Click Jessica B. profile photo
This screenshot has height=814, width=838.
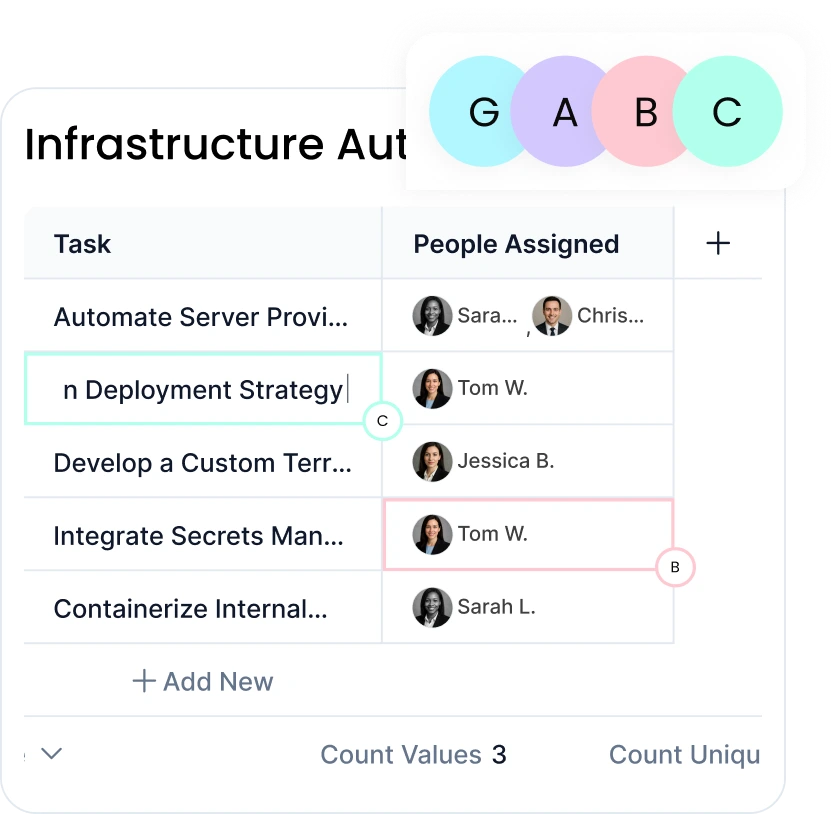coord(432,462)
